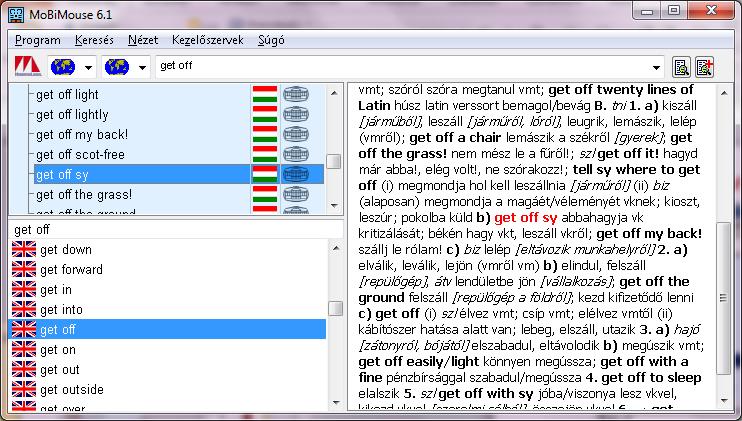Select 'get out' in the headword list
The image size is (742, 421).
pyautogui.click(x=60, y=369)
